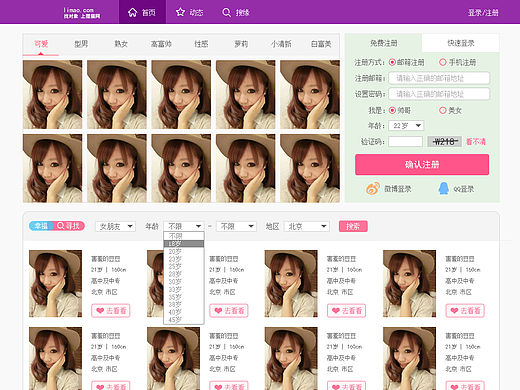Select the 快速登录 tab
The image size is (520, 390).
461,43
